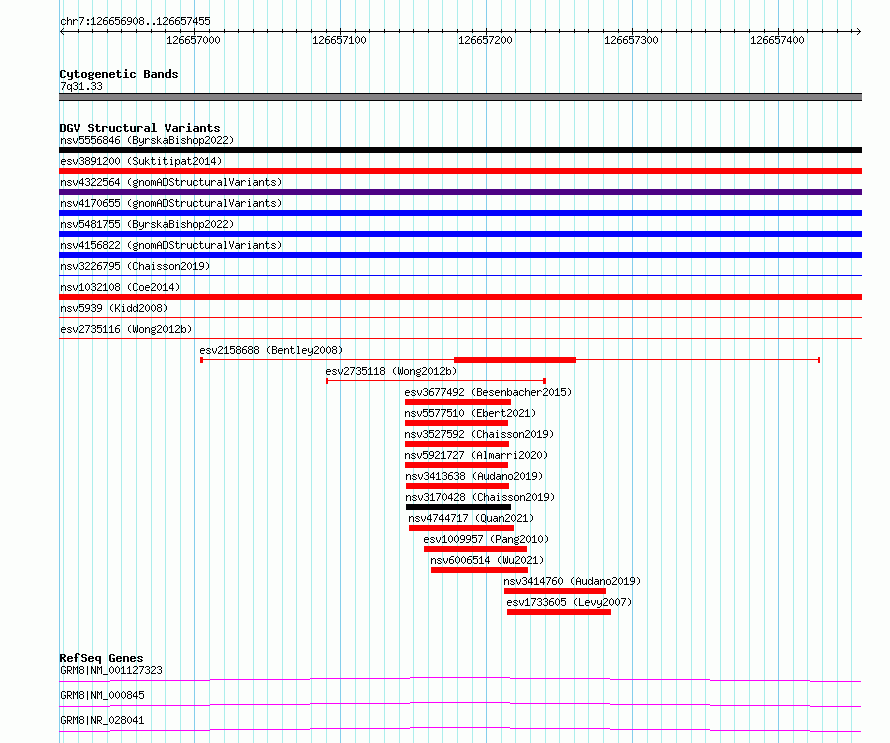Click ruler position 126657400
The image size is (890, 743).
click(777, 40)
